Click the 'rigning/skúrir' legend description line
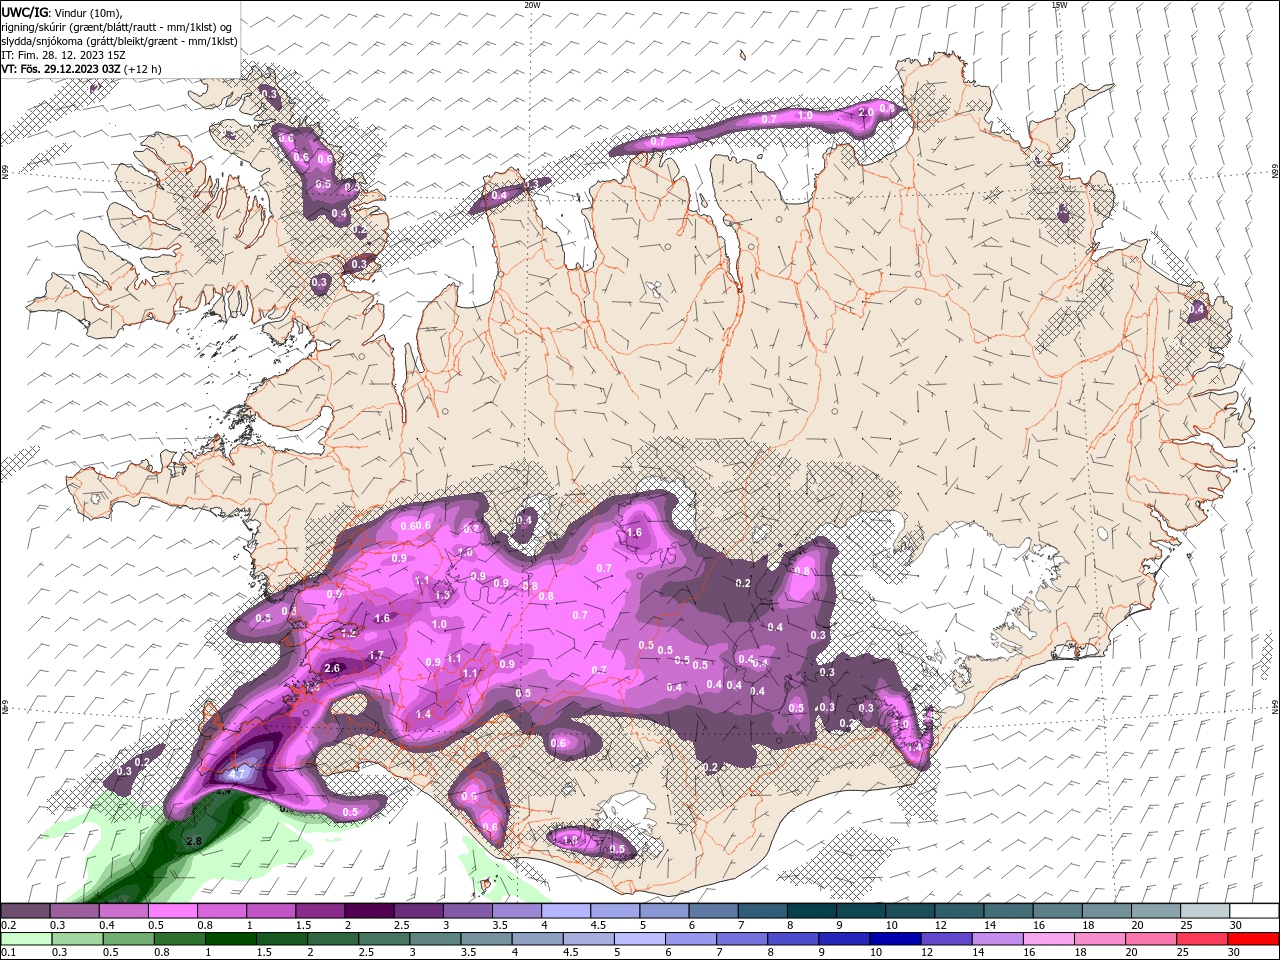The image size is (1280, 960). point(117,26)
